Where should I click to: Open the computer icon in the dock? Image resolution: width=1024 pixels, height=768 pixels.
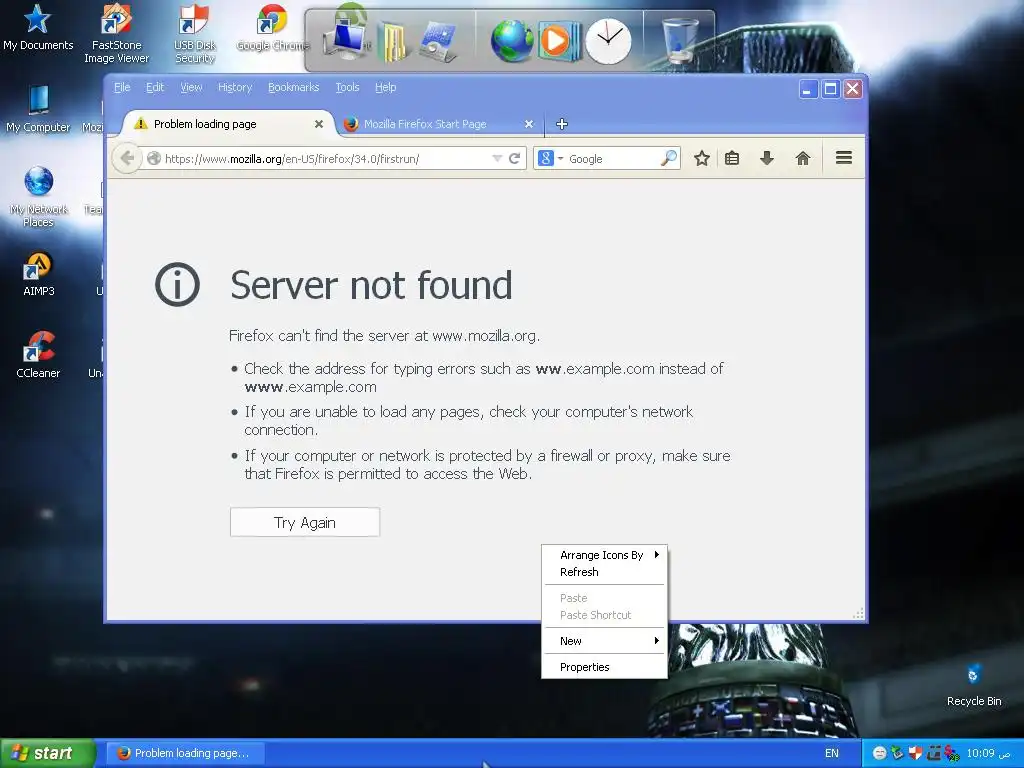point(348,40)
